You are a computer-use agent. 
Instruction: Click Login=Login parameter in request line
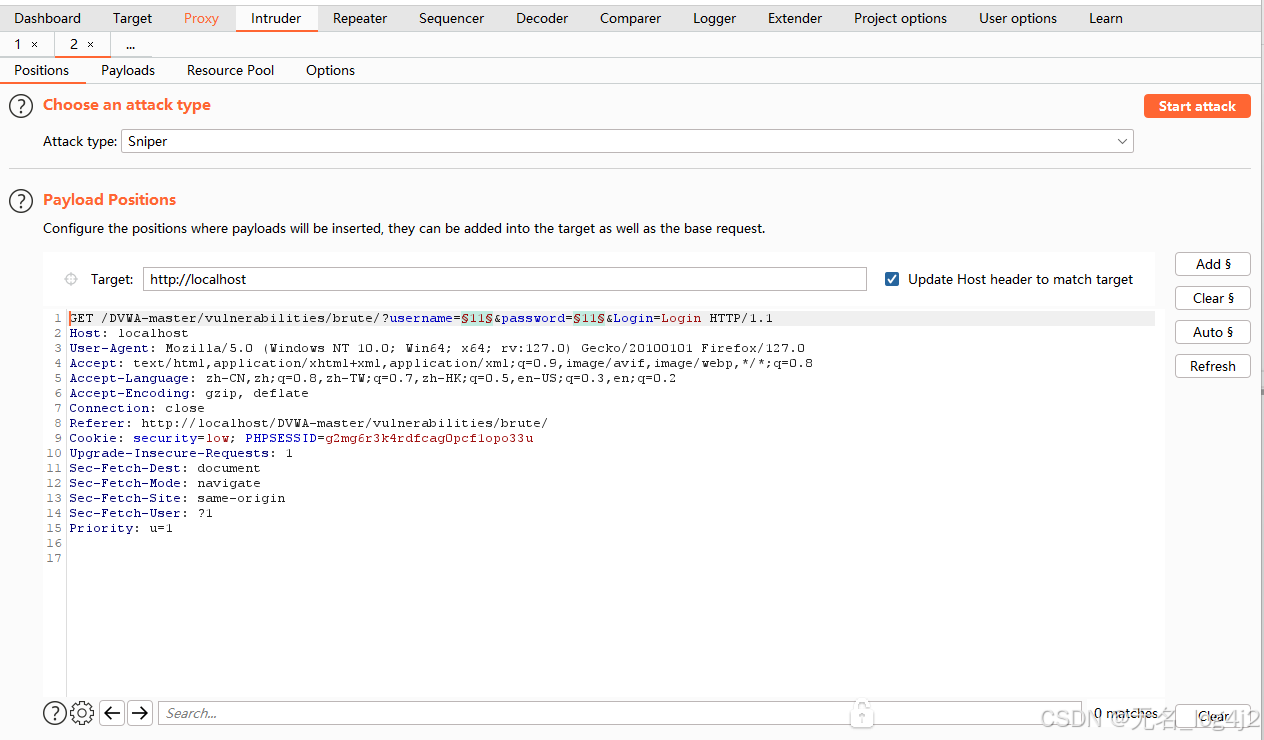point(657,318)
